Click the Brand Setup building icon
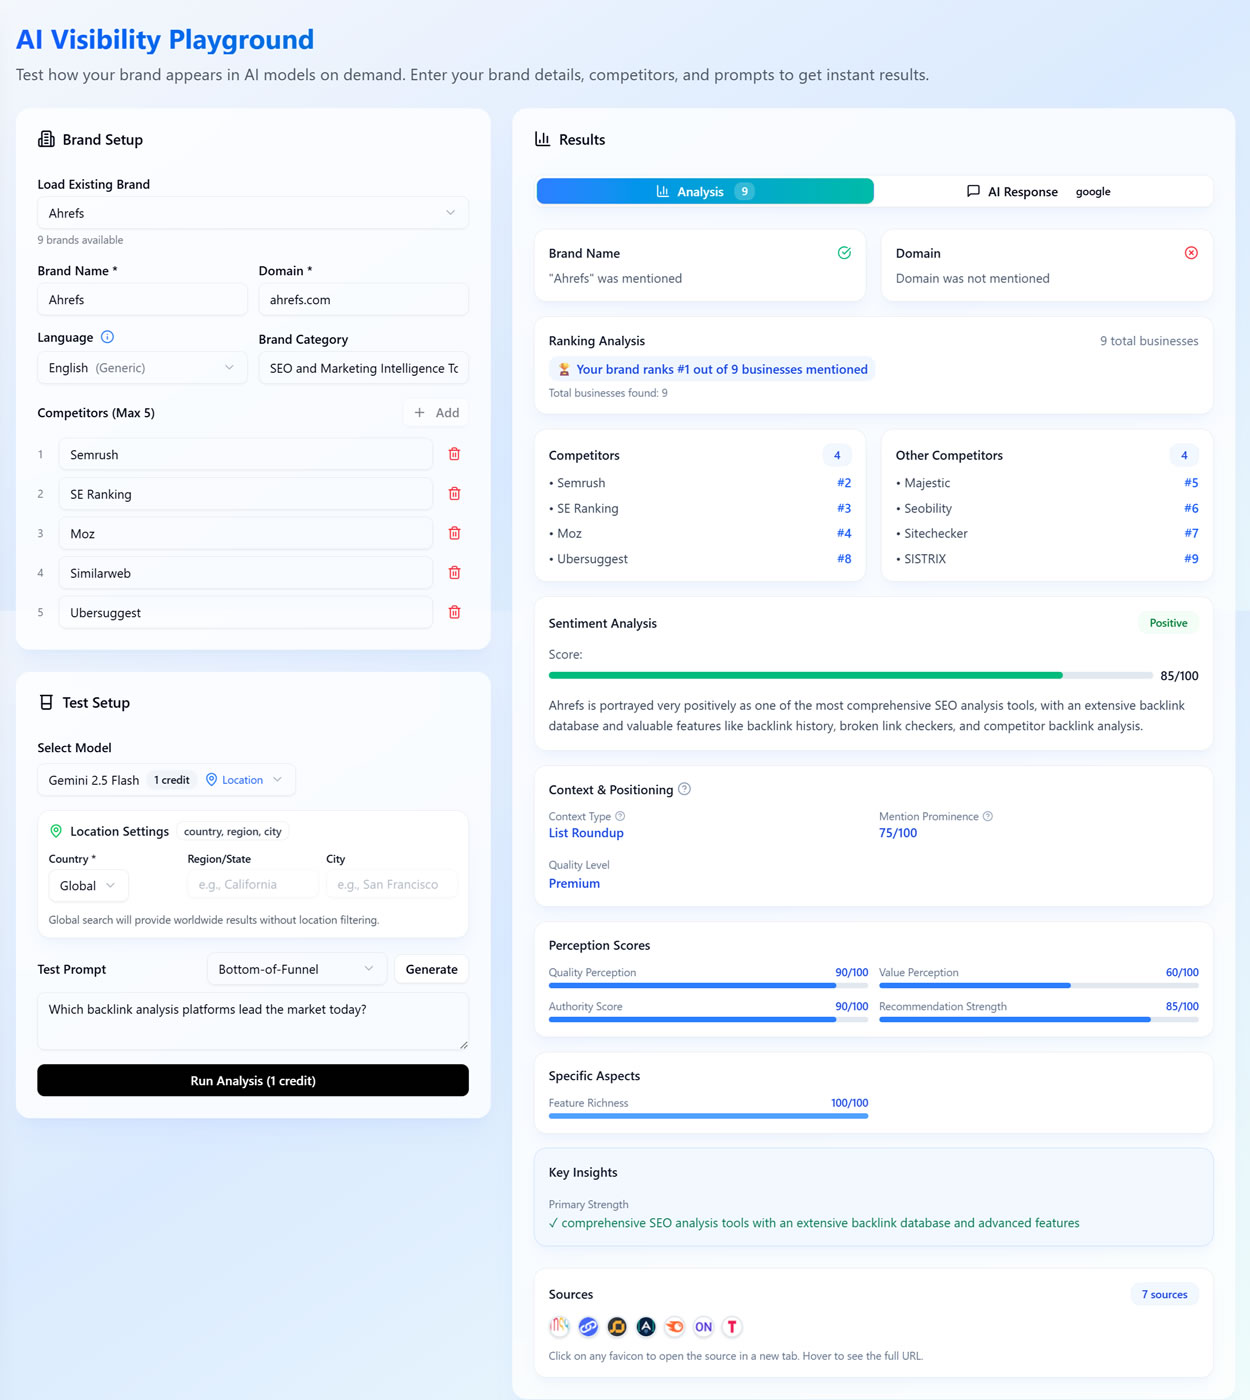Viewport: 1250px width, 1400px height. [x=46, y=139]
